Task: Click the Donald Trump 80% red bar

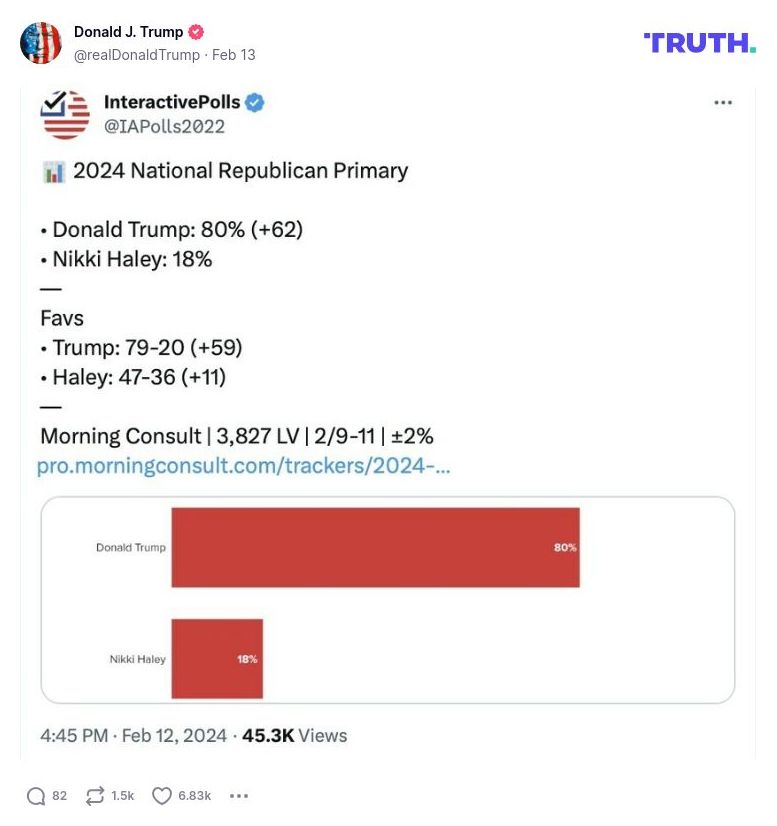Action: point(375,548)
